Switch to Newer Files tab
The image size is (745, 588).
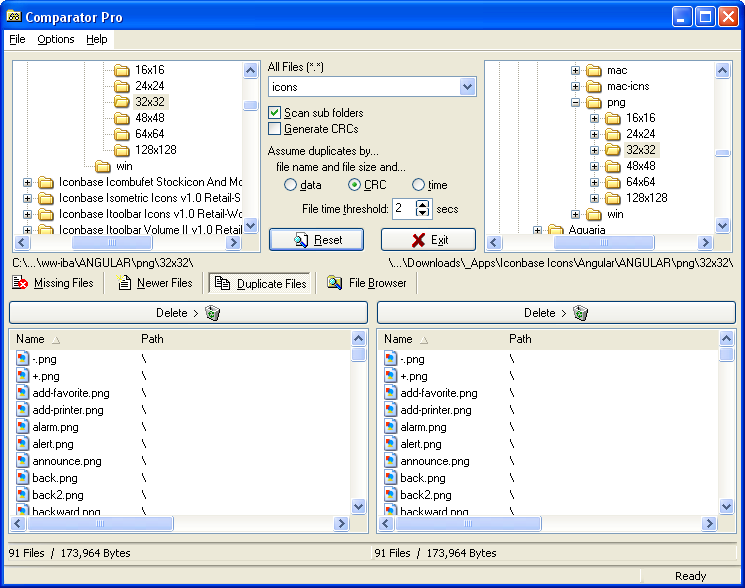click(155, 283)
